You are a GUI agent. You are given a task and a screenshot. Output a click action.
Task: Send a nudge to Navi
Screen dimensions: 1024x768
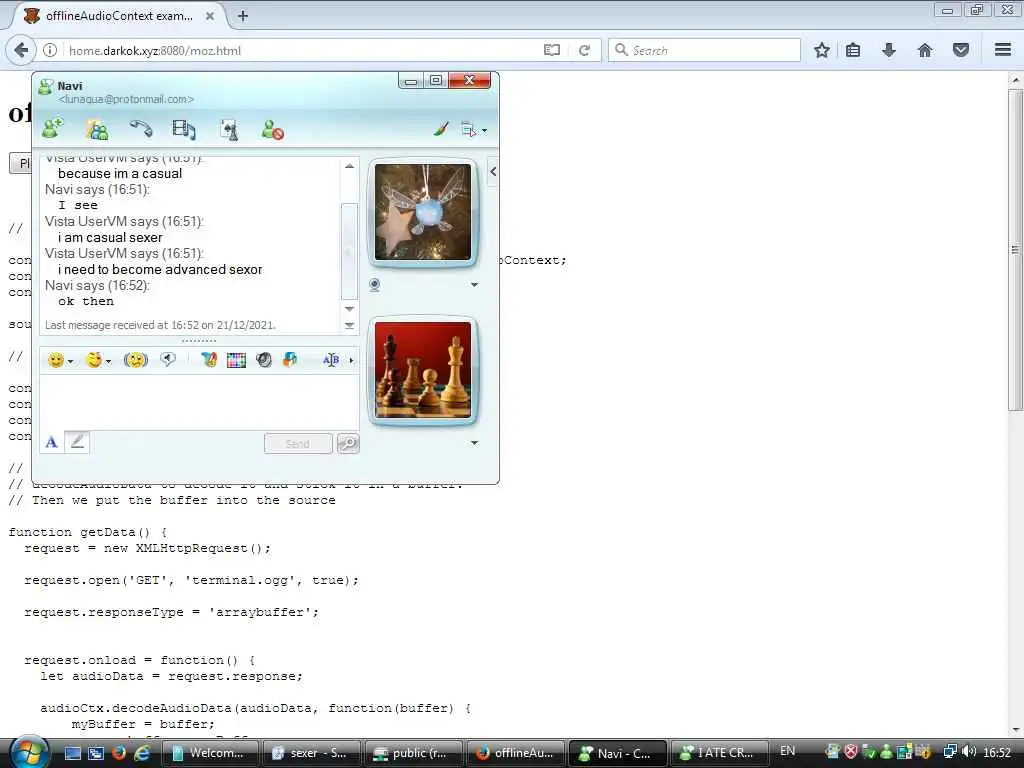tap(136, 360)
